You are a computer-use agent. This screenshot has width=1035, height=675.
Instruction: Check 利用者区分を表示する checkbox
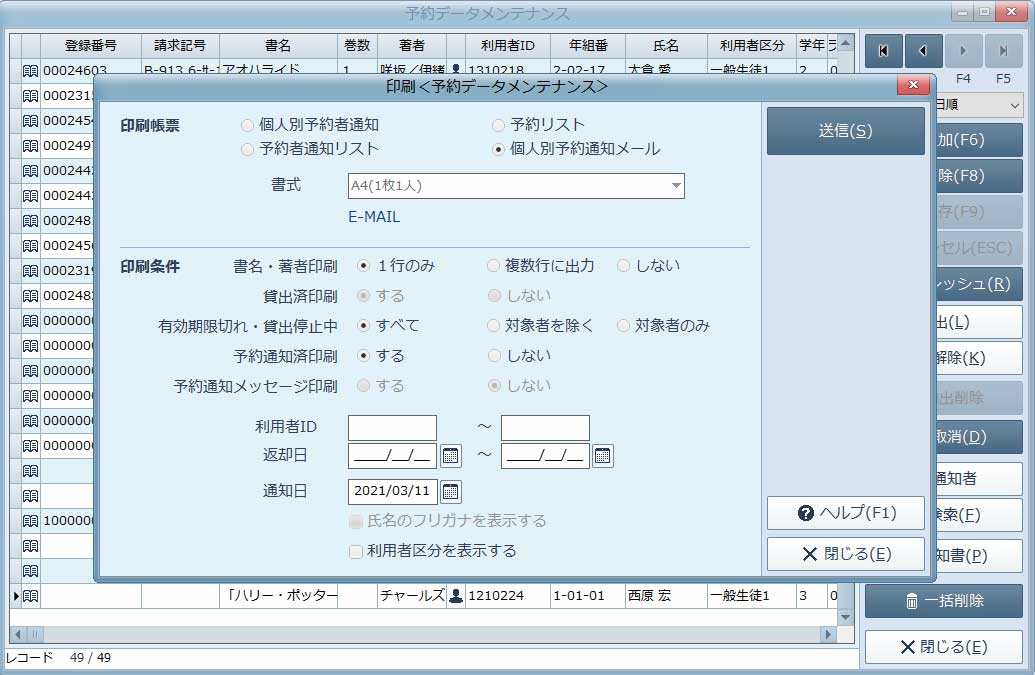click(x=356, y=552)
